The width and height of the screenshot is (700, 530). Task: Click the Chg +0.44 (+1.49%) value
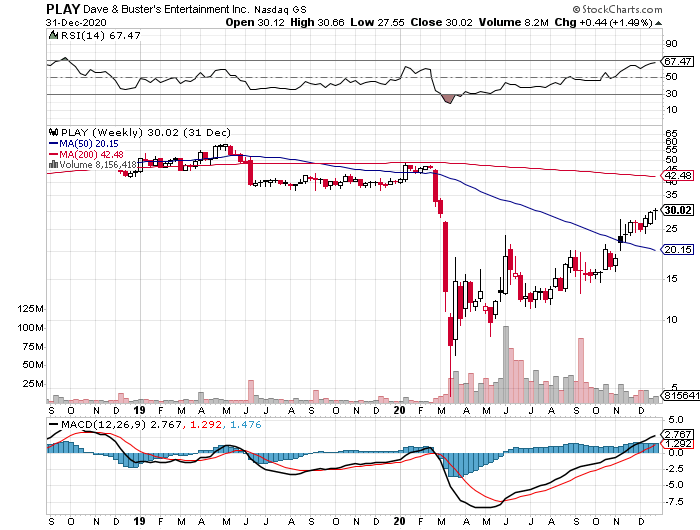604,22
